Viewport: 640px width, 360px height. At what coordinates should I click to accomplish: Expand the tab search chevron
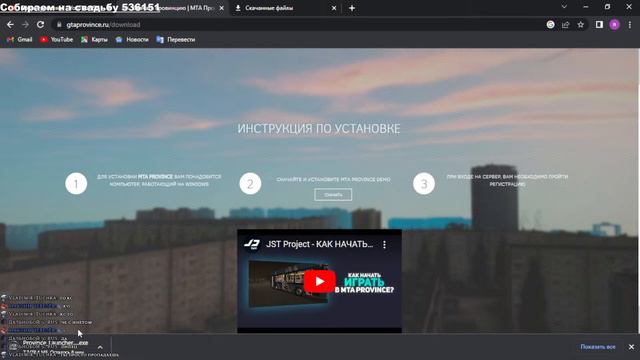coord(564,7)
